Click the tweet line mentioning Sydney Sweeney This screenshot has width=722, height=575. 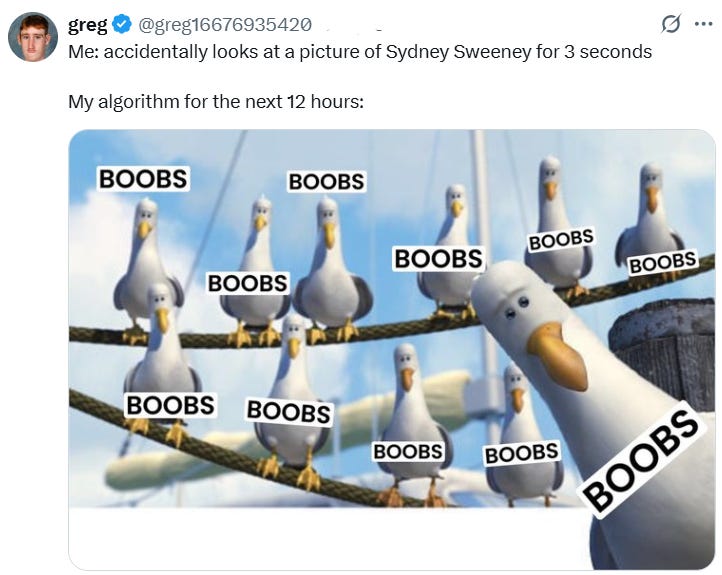[x=360, y=52]
